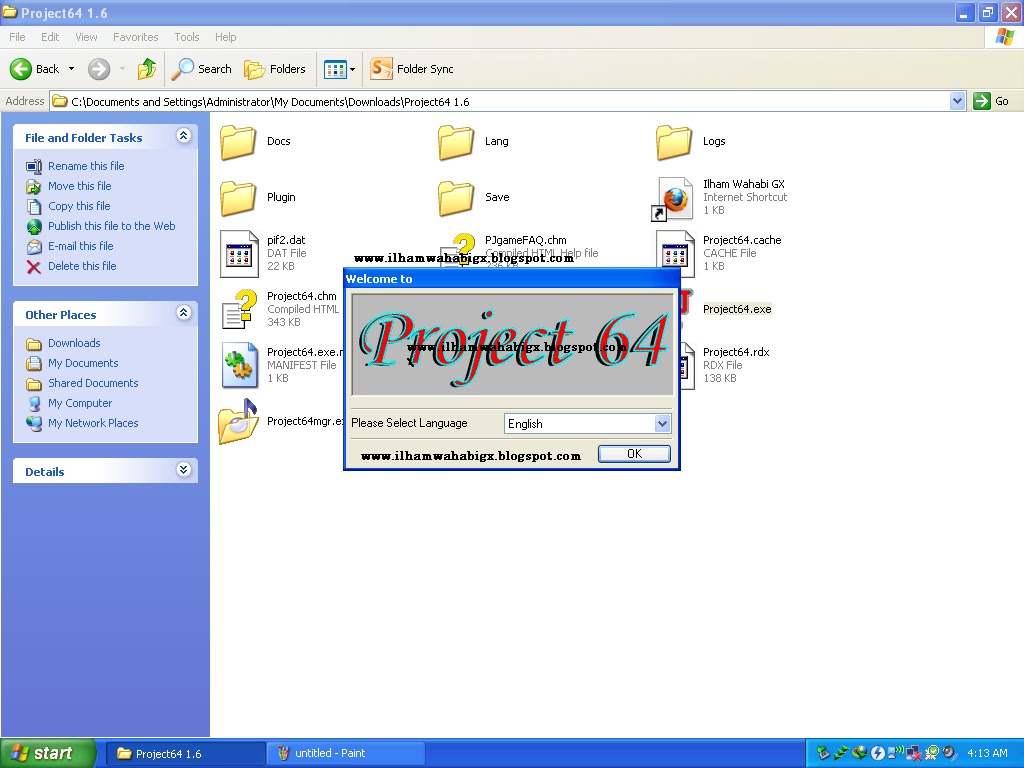The height and width of the screenshot is (768, 1024).
Task: Click the red X delete icon
Action: tap(34, 266)
